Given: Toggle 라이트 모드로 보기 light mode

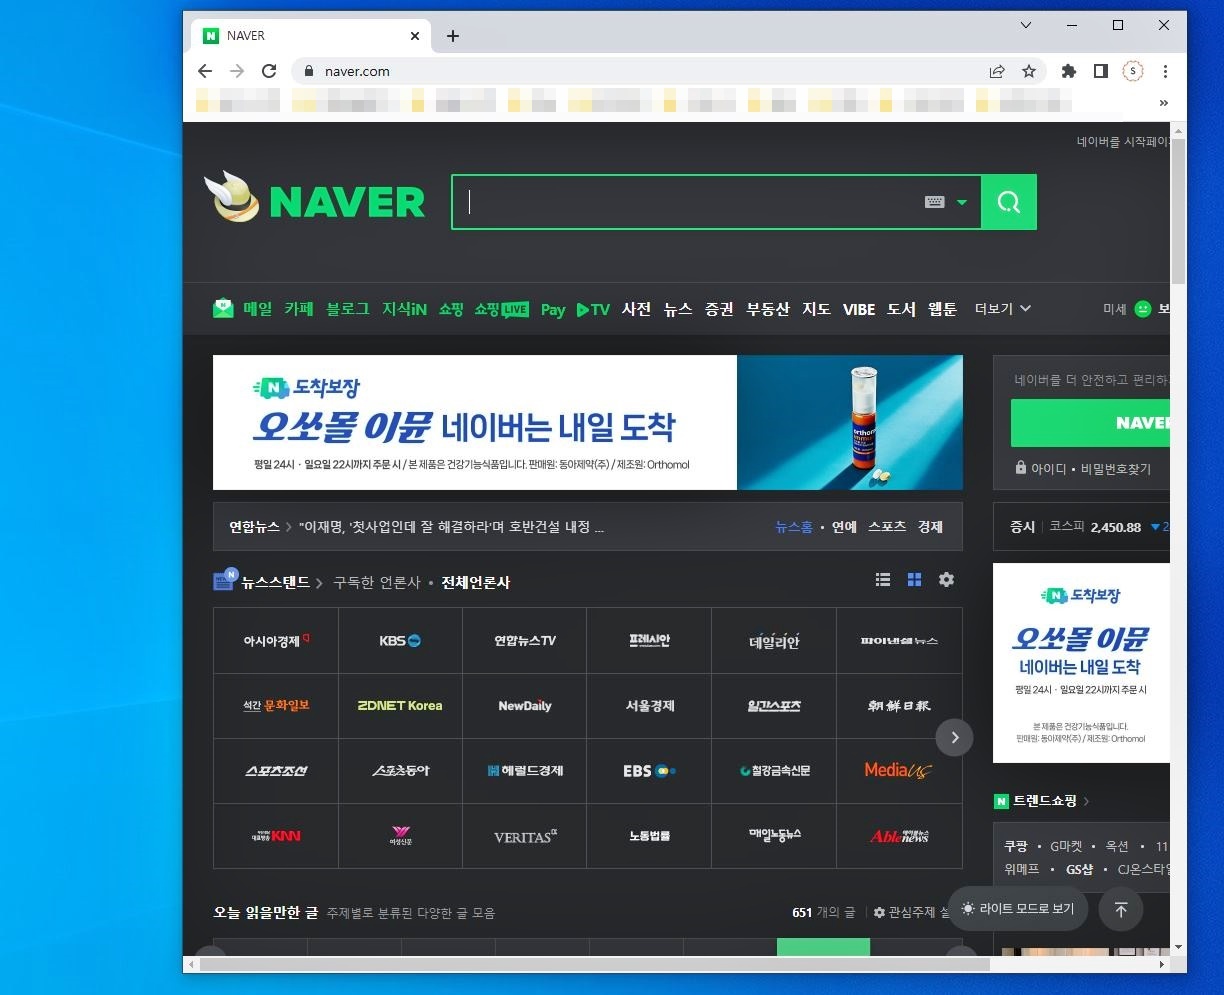Looking at the screenshot, I should (x=1018, y=909).
